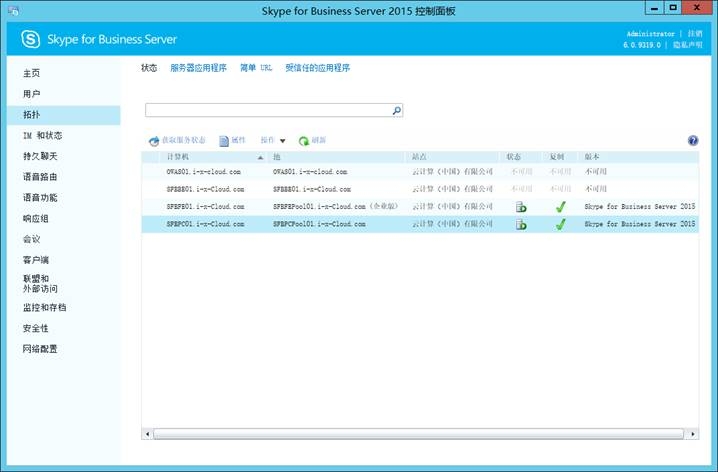718x472 pixels.
Task: Click the search magnifier icon
Action: coord(397,110)
